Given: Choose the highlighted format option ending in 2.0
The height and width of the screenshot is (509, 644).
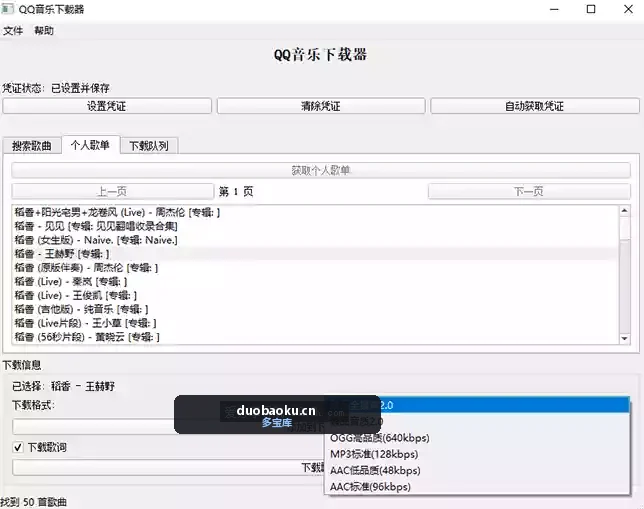Looking at the screenshot, I should (477, 405).
